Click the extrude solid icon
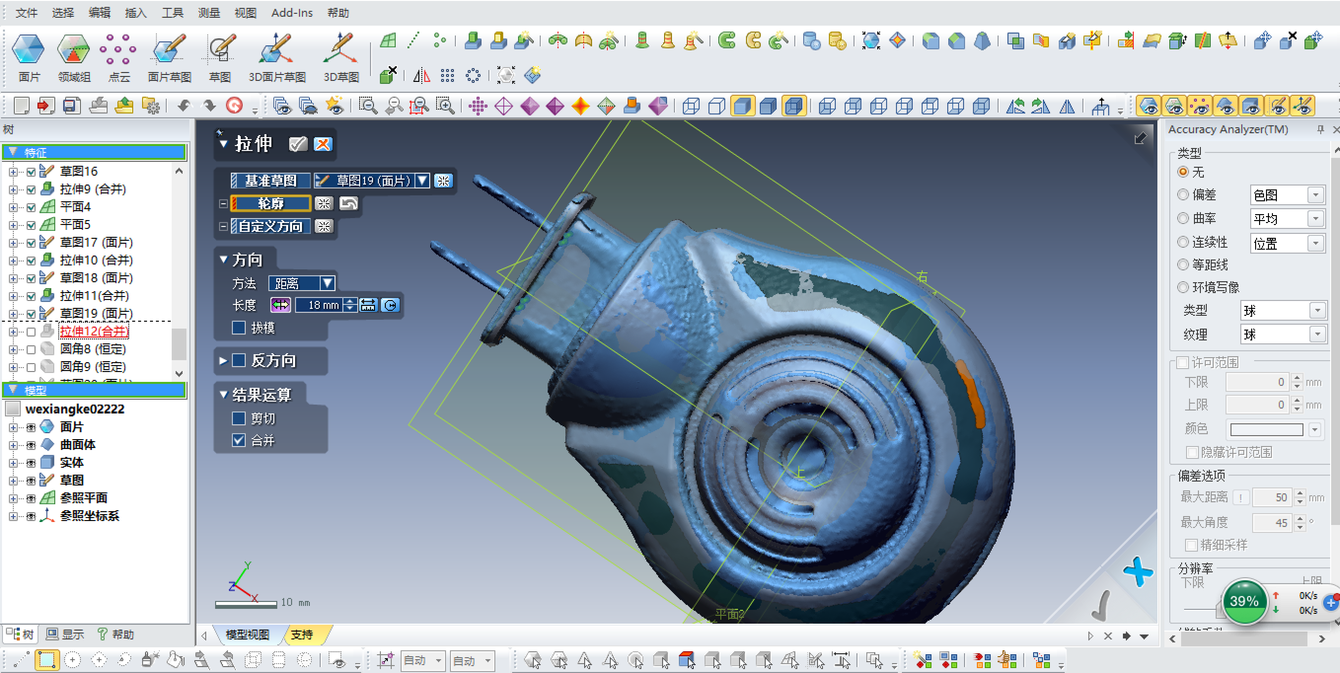This screenshot has height=673, width=1340. point(473,41)
